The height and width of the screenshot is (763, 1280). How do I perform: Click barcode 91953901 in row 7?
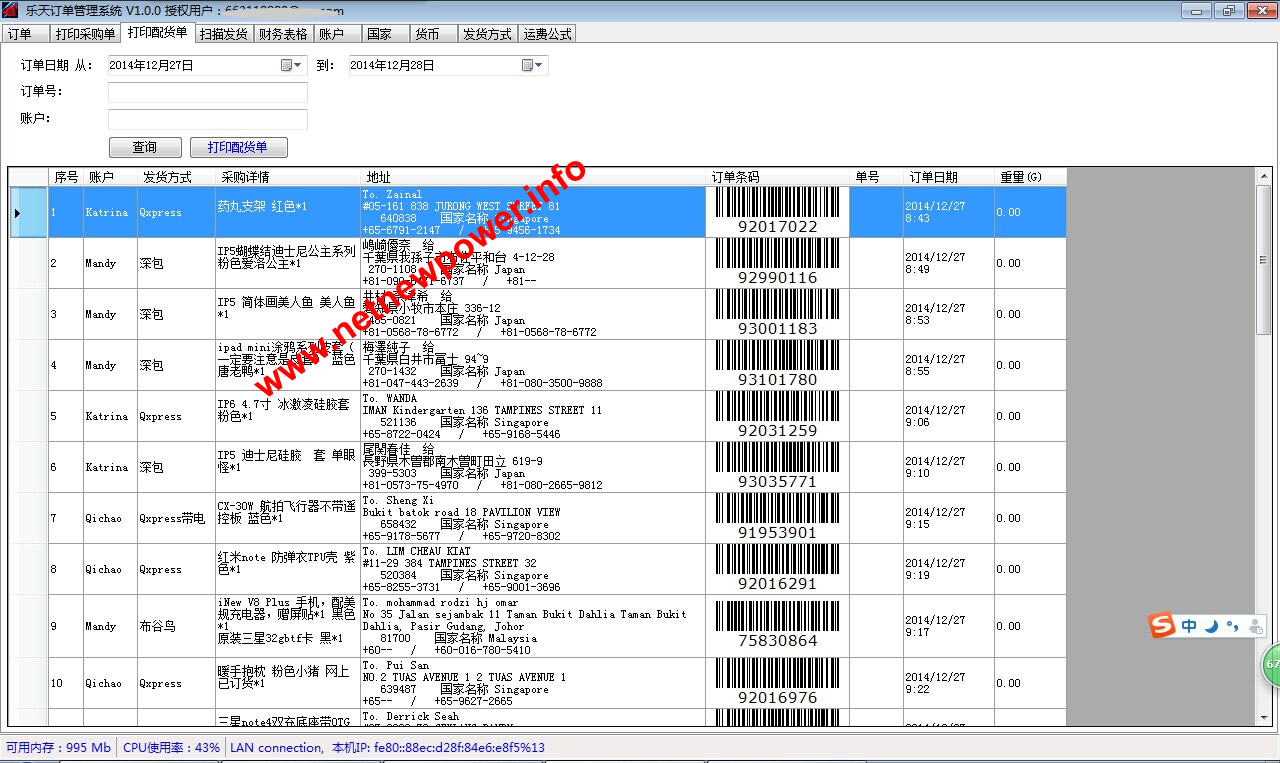pyautogui.click(x=777, y=518)
